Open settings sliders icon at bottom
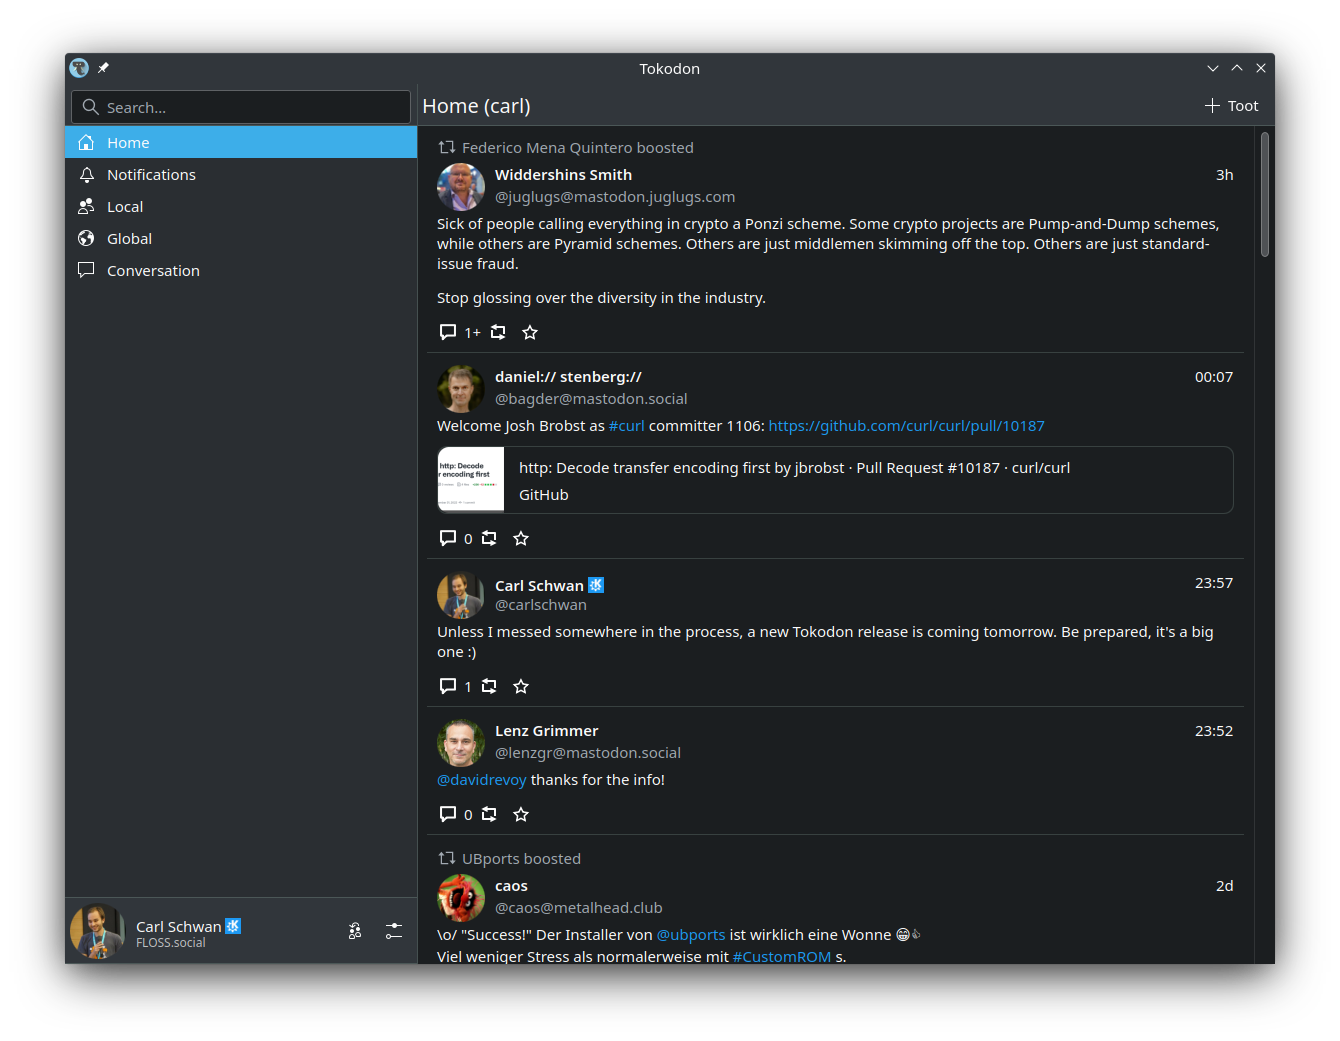This screenshot has height=1041, width=1340. 394,931
